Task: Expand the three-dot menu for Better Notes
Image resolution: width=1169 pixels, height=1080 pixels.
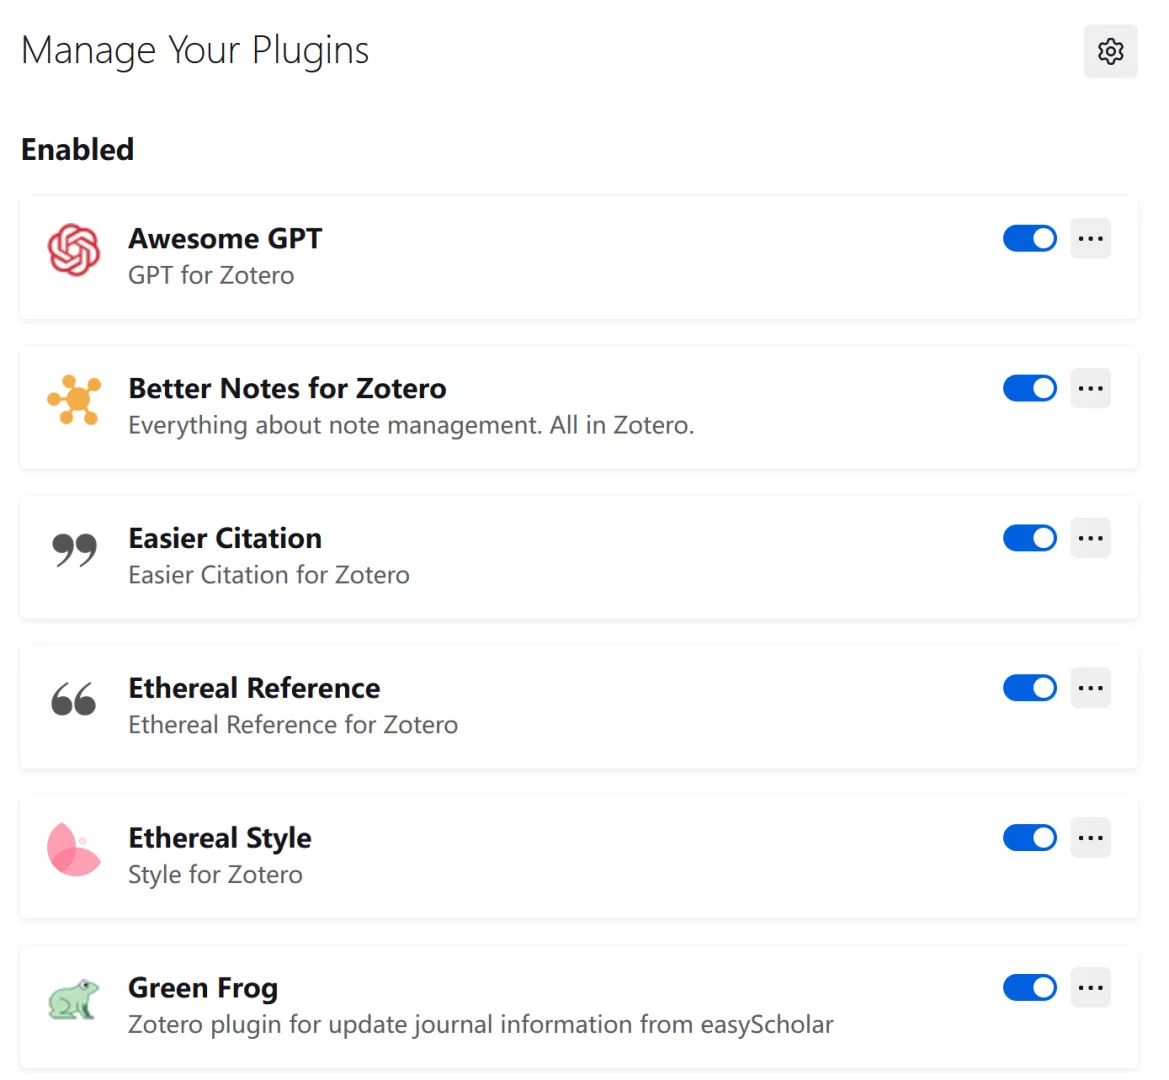Action: [x=1090, y=389]
